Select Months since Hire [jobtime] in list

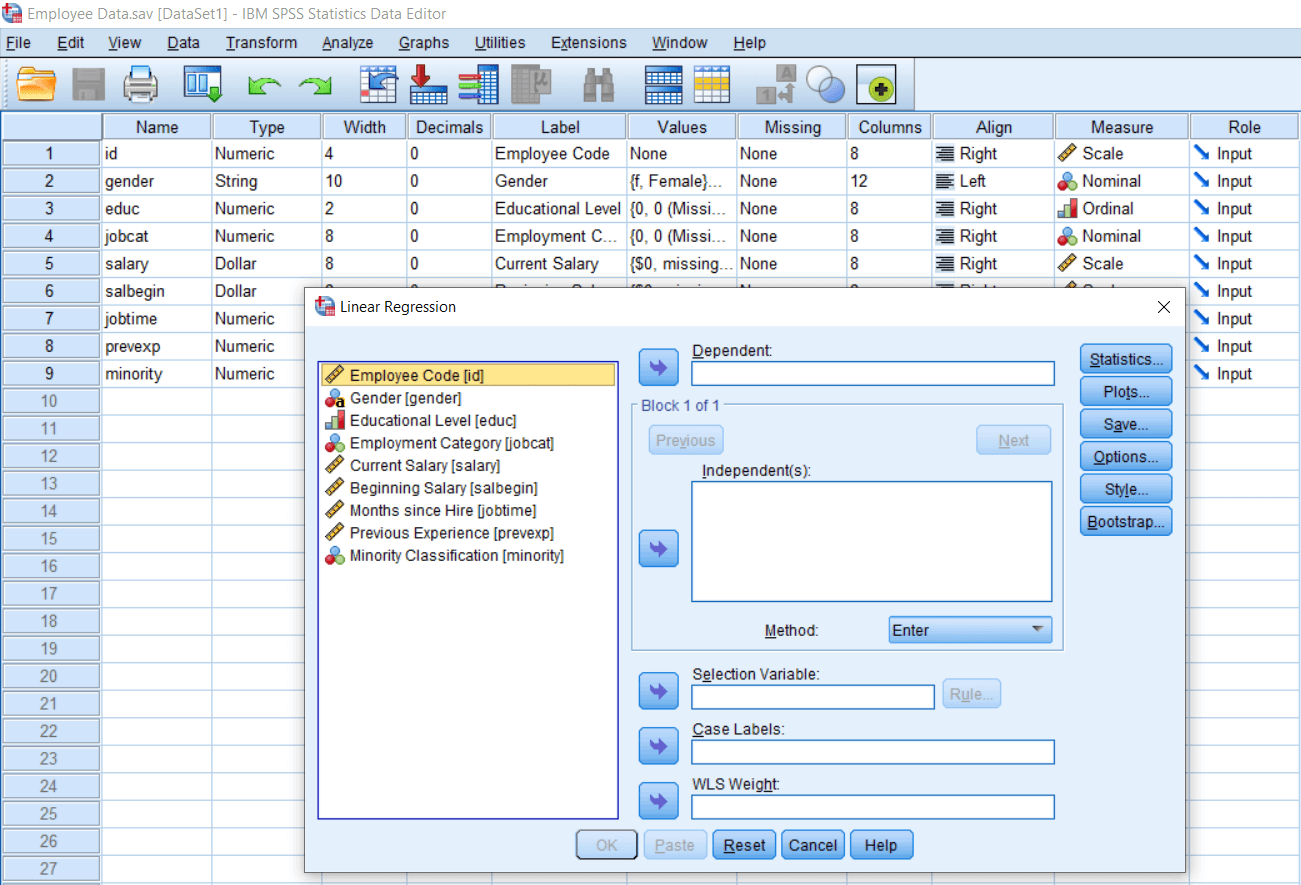click(x=468, y=511)
